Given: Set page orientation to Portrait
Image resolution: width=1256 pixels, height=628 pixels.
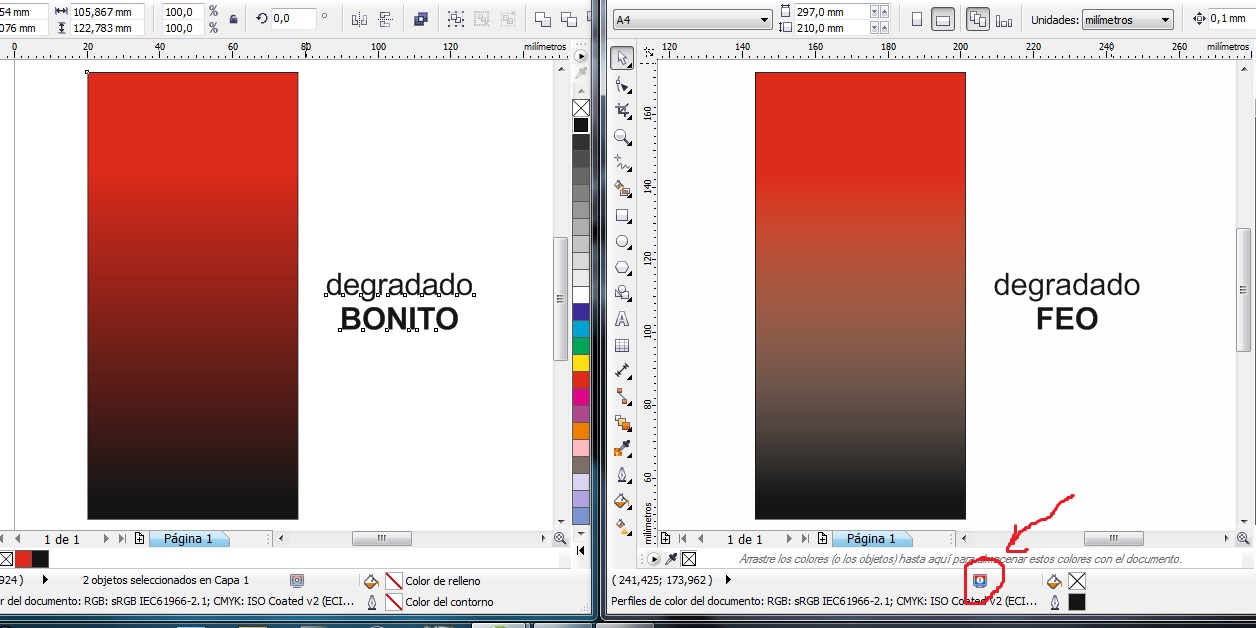Looking at the screenshot, I should pyautogui.click(x=916, y=19).
